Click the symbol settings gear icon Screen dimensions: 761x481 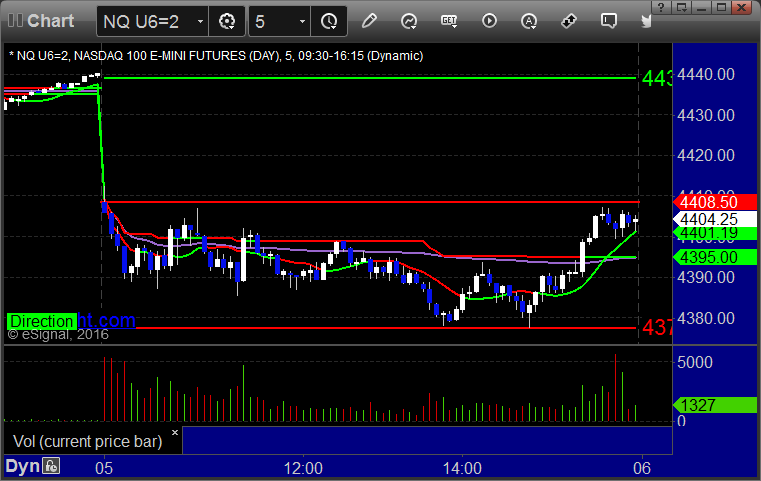[227, 21]
